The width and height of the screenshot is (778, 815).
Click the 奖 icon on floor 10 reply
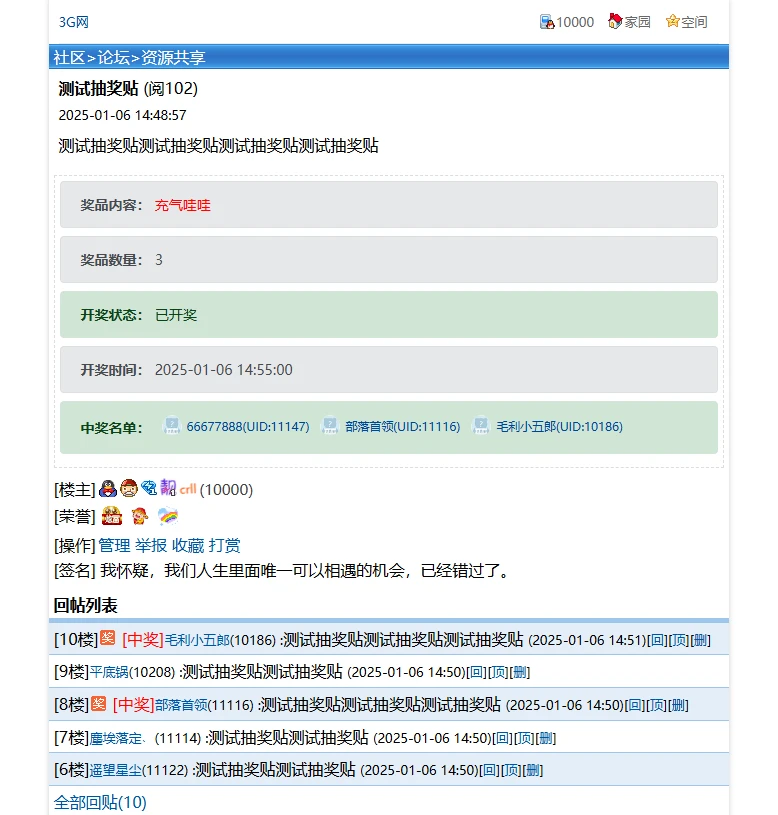point(108,638)
